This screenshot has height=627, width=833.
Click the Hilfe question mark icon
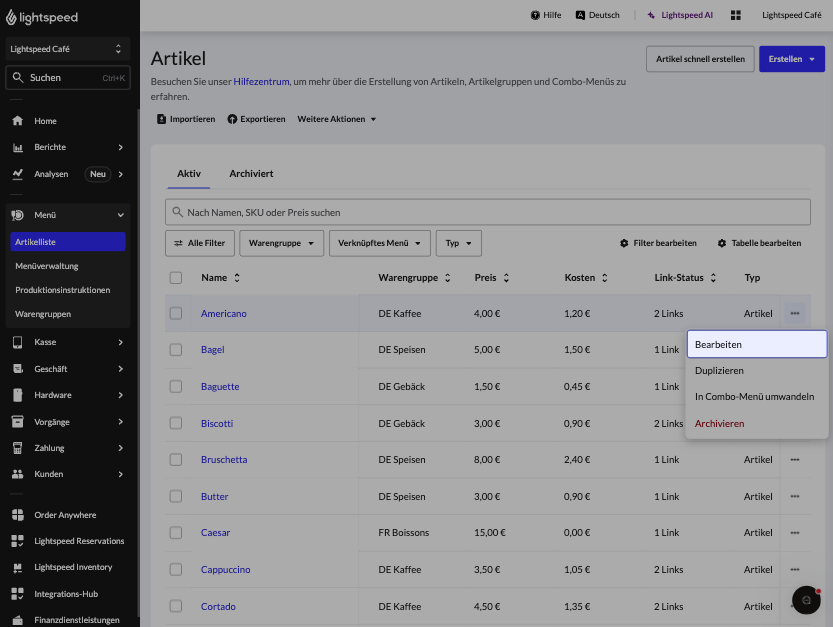click(535, 15)
